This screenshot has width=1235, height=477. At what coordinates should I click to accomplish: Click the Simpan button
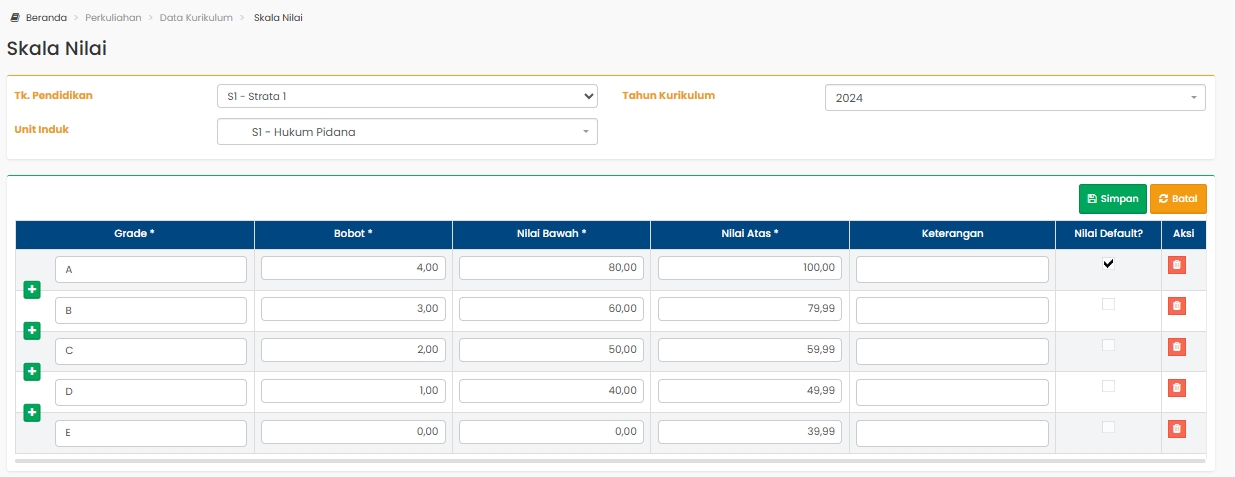tap(1112, 199)
